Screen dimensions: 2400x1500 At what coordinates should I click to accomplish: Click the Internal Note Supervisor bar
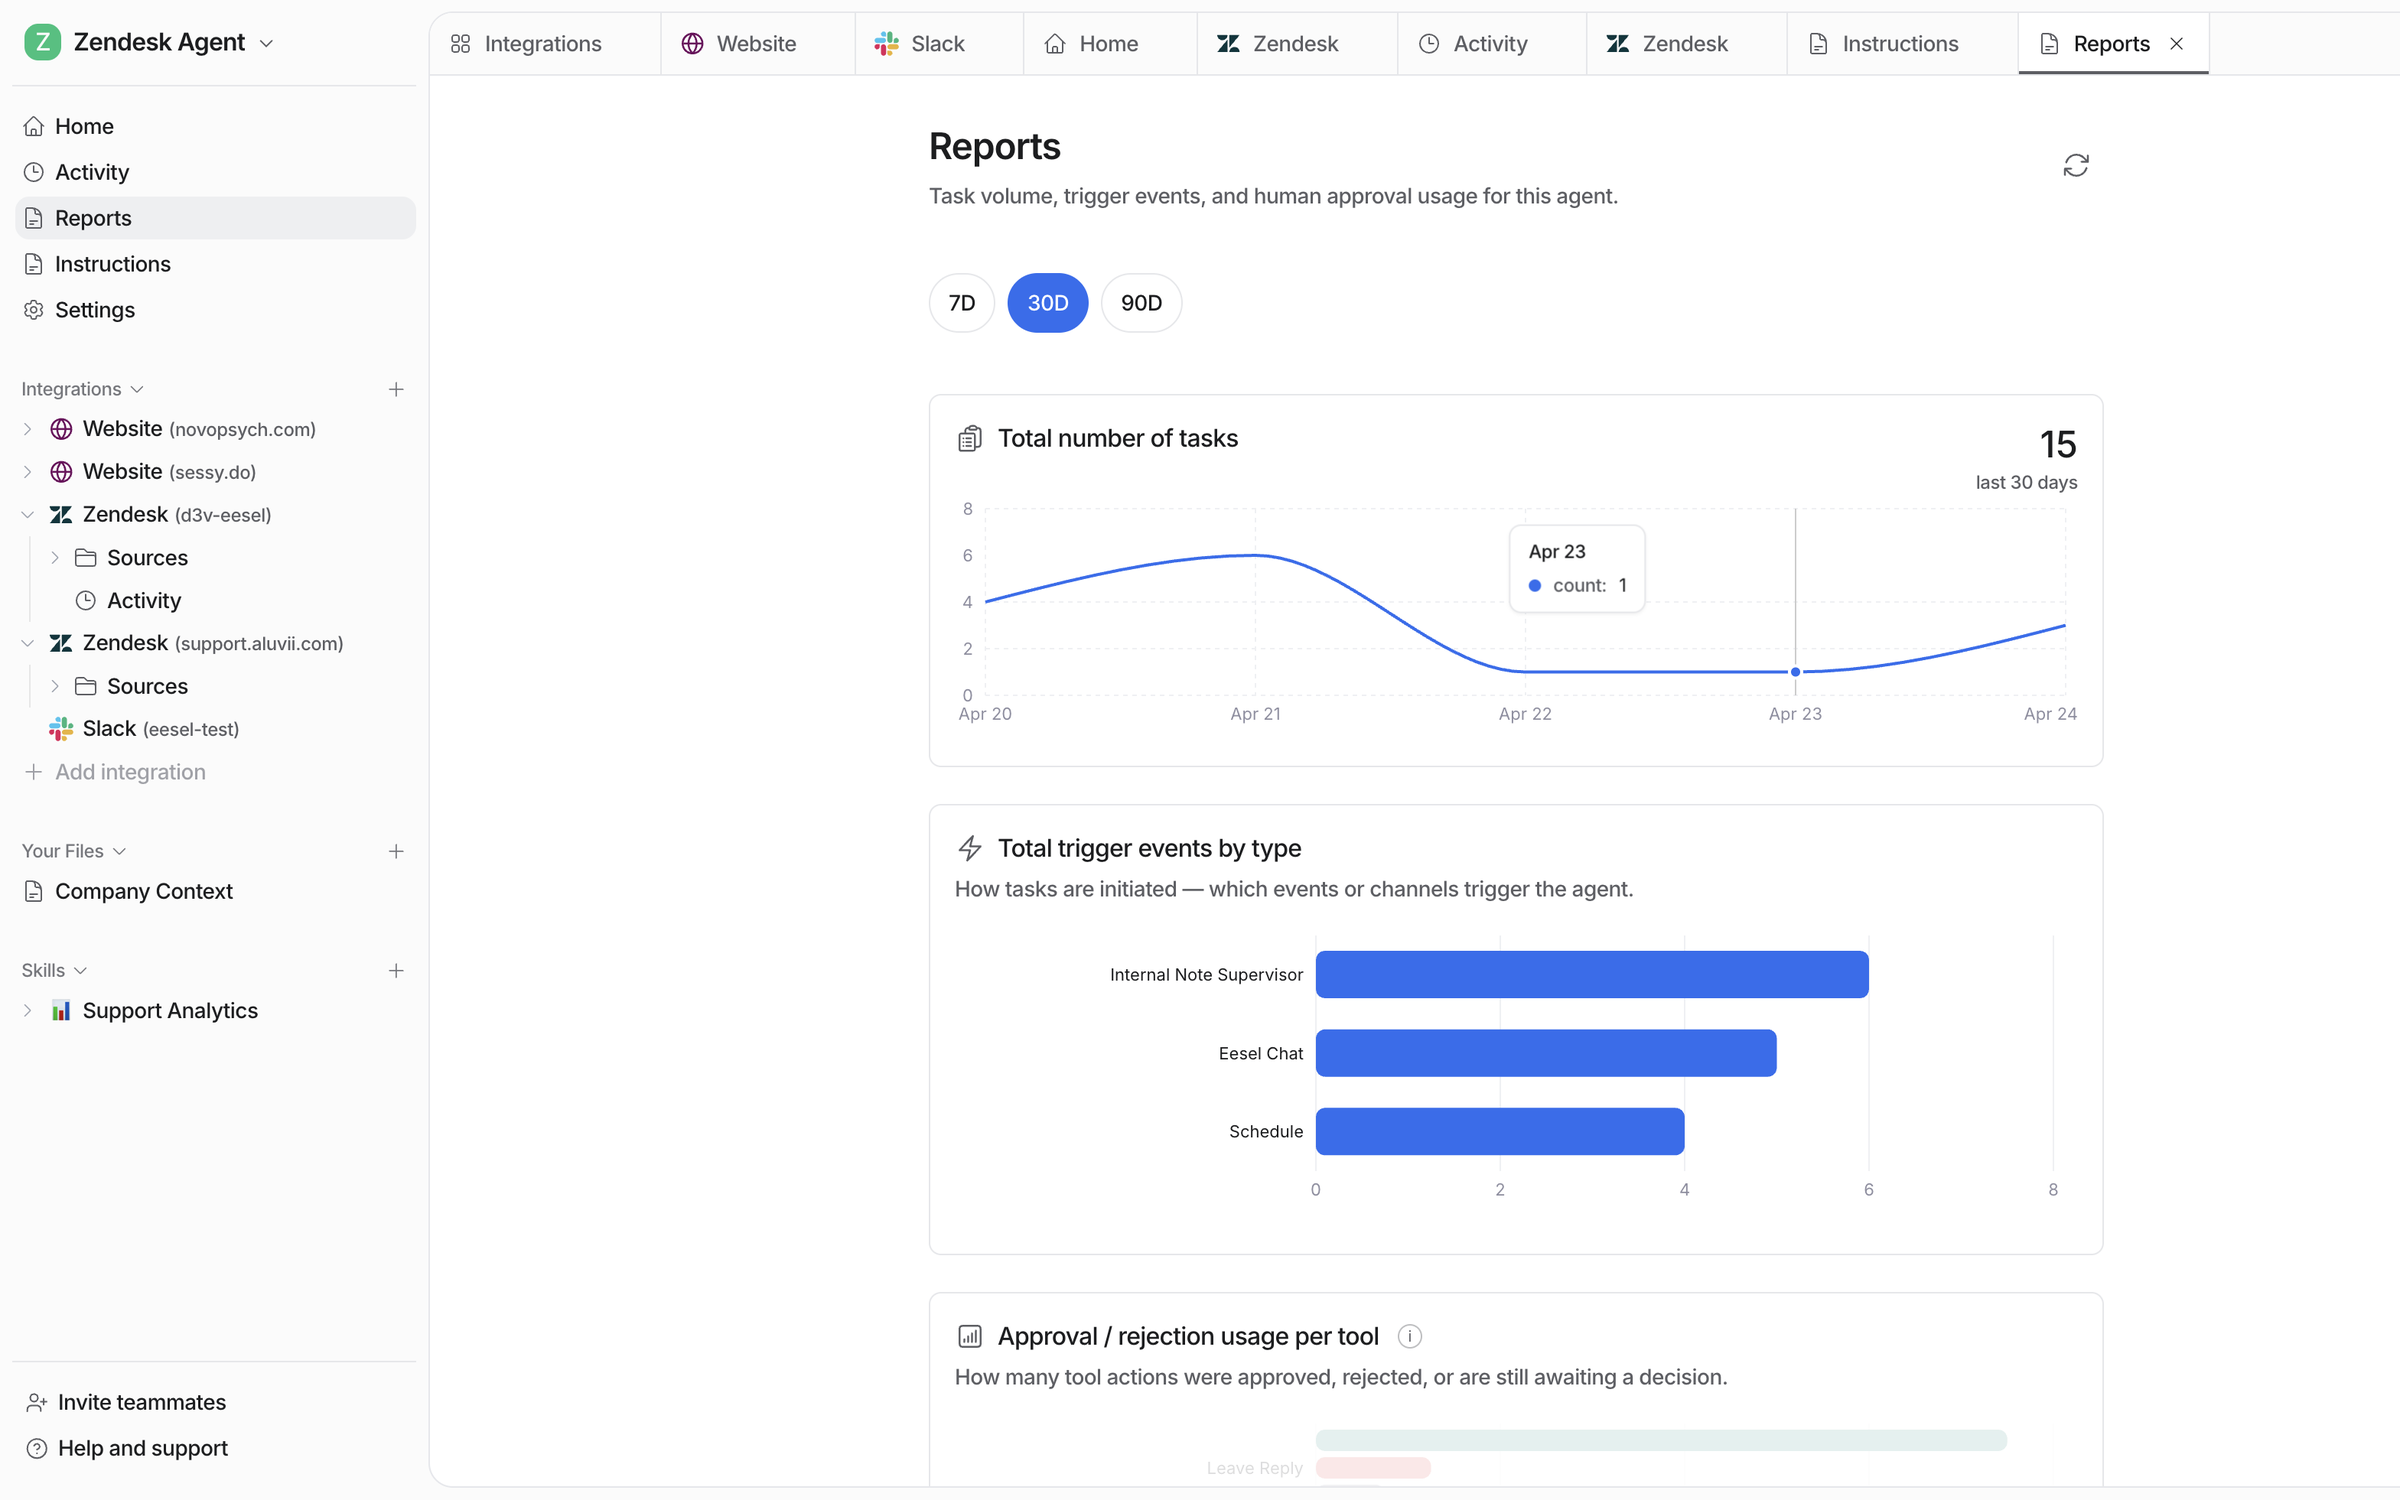pos(1592,974)
